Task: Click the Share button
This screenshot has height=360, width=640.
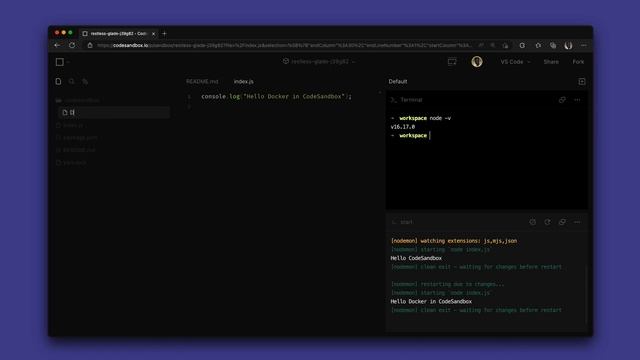Action: (x=551, y=62)
